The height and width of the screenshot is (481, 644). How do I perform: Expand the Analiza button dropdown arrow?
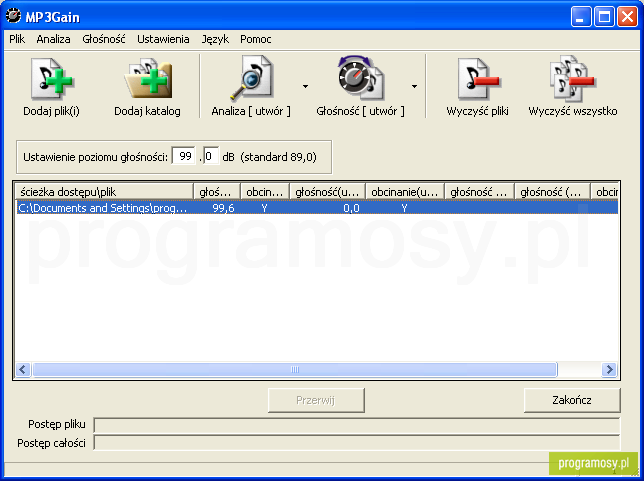tap(305, 86)
